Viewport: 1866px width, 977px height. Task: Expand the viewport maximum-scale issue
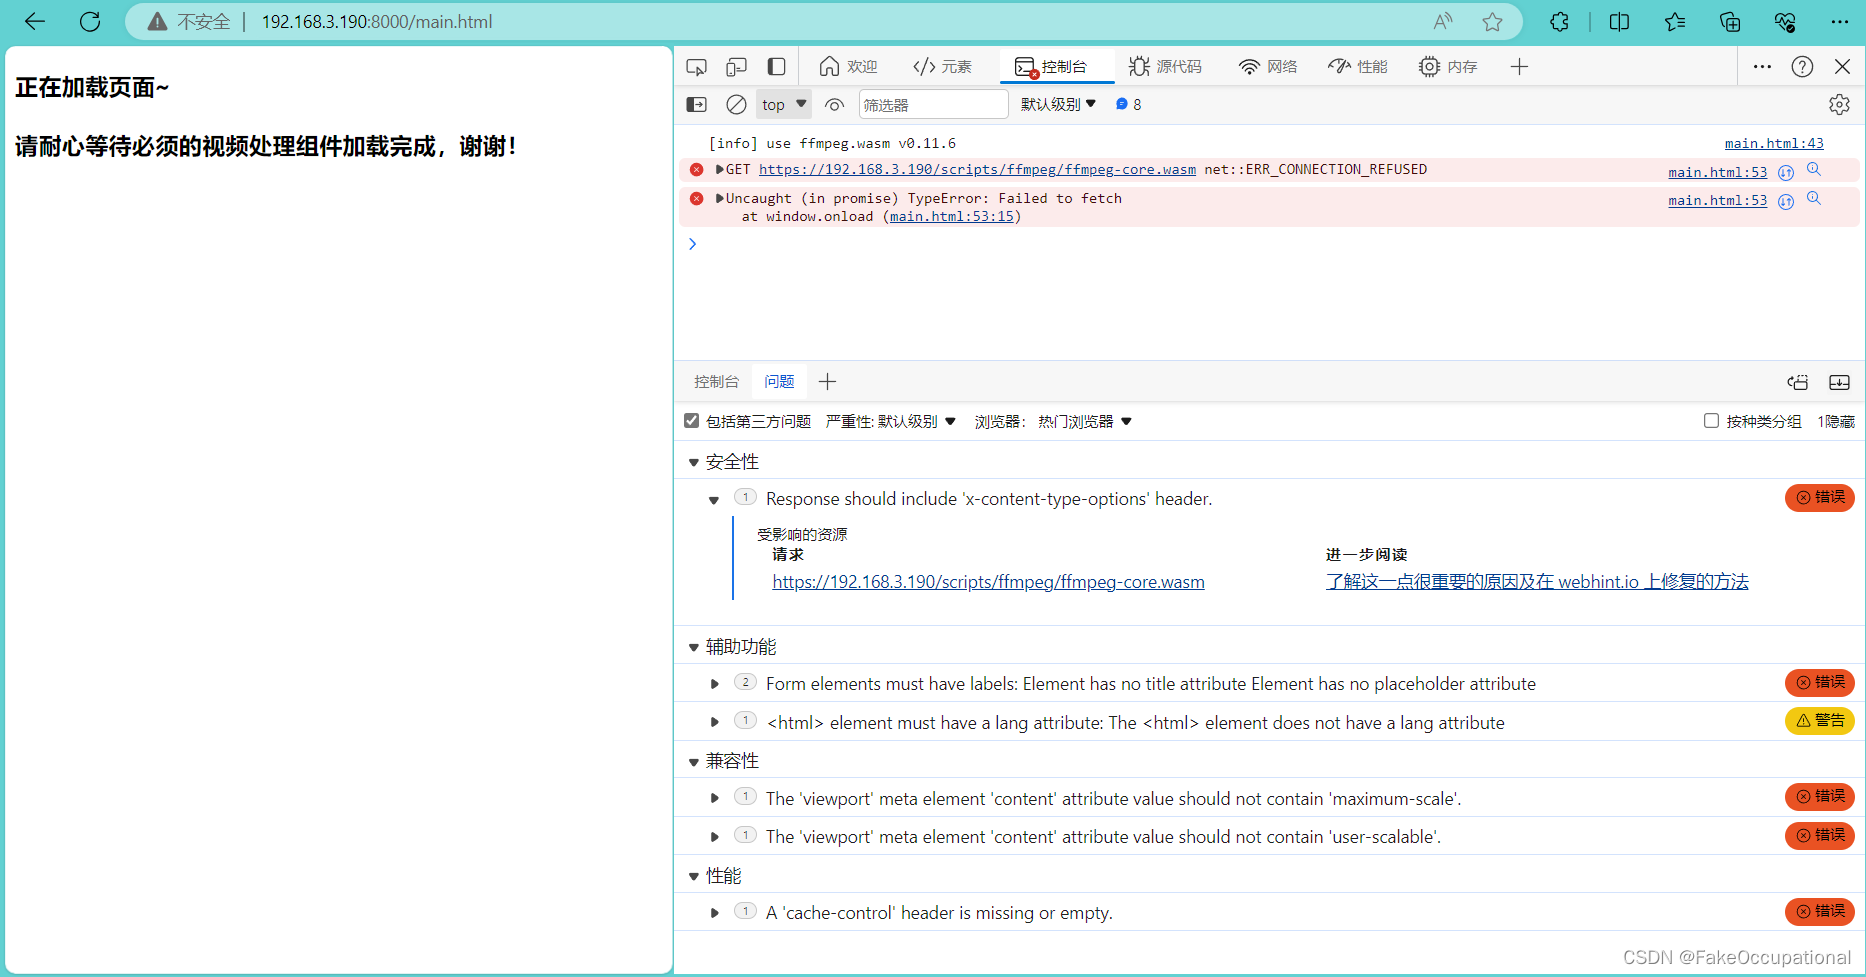tap(714, 798)
